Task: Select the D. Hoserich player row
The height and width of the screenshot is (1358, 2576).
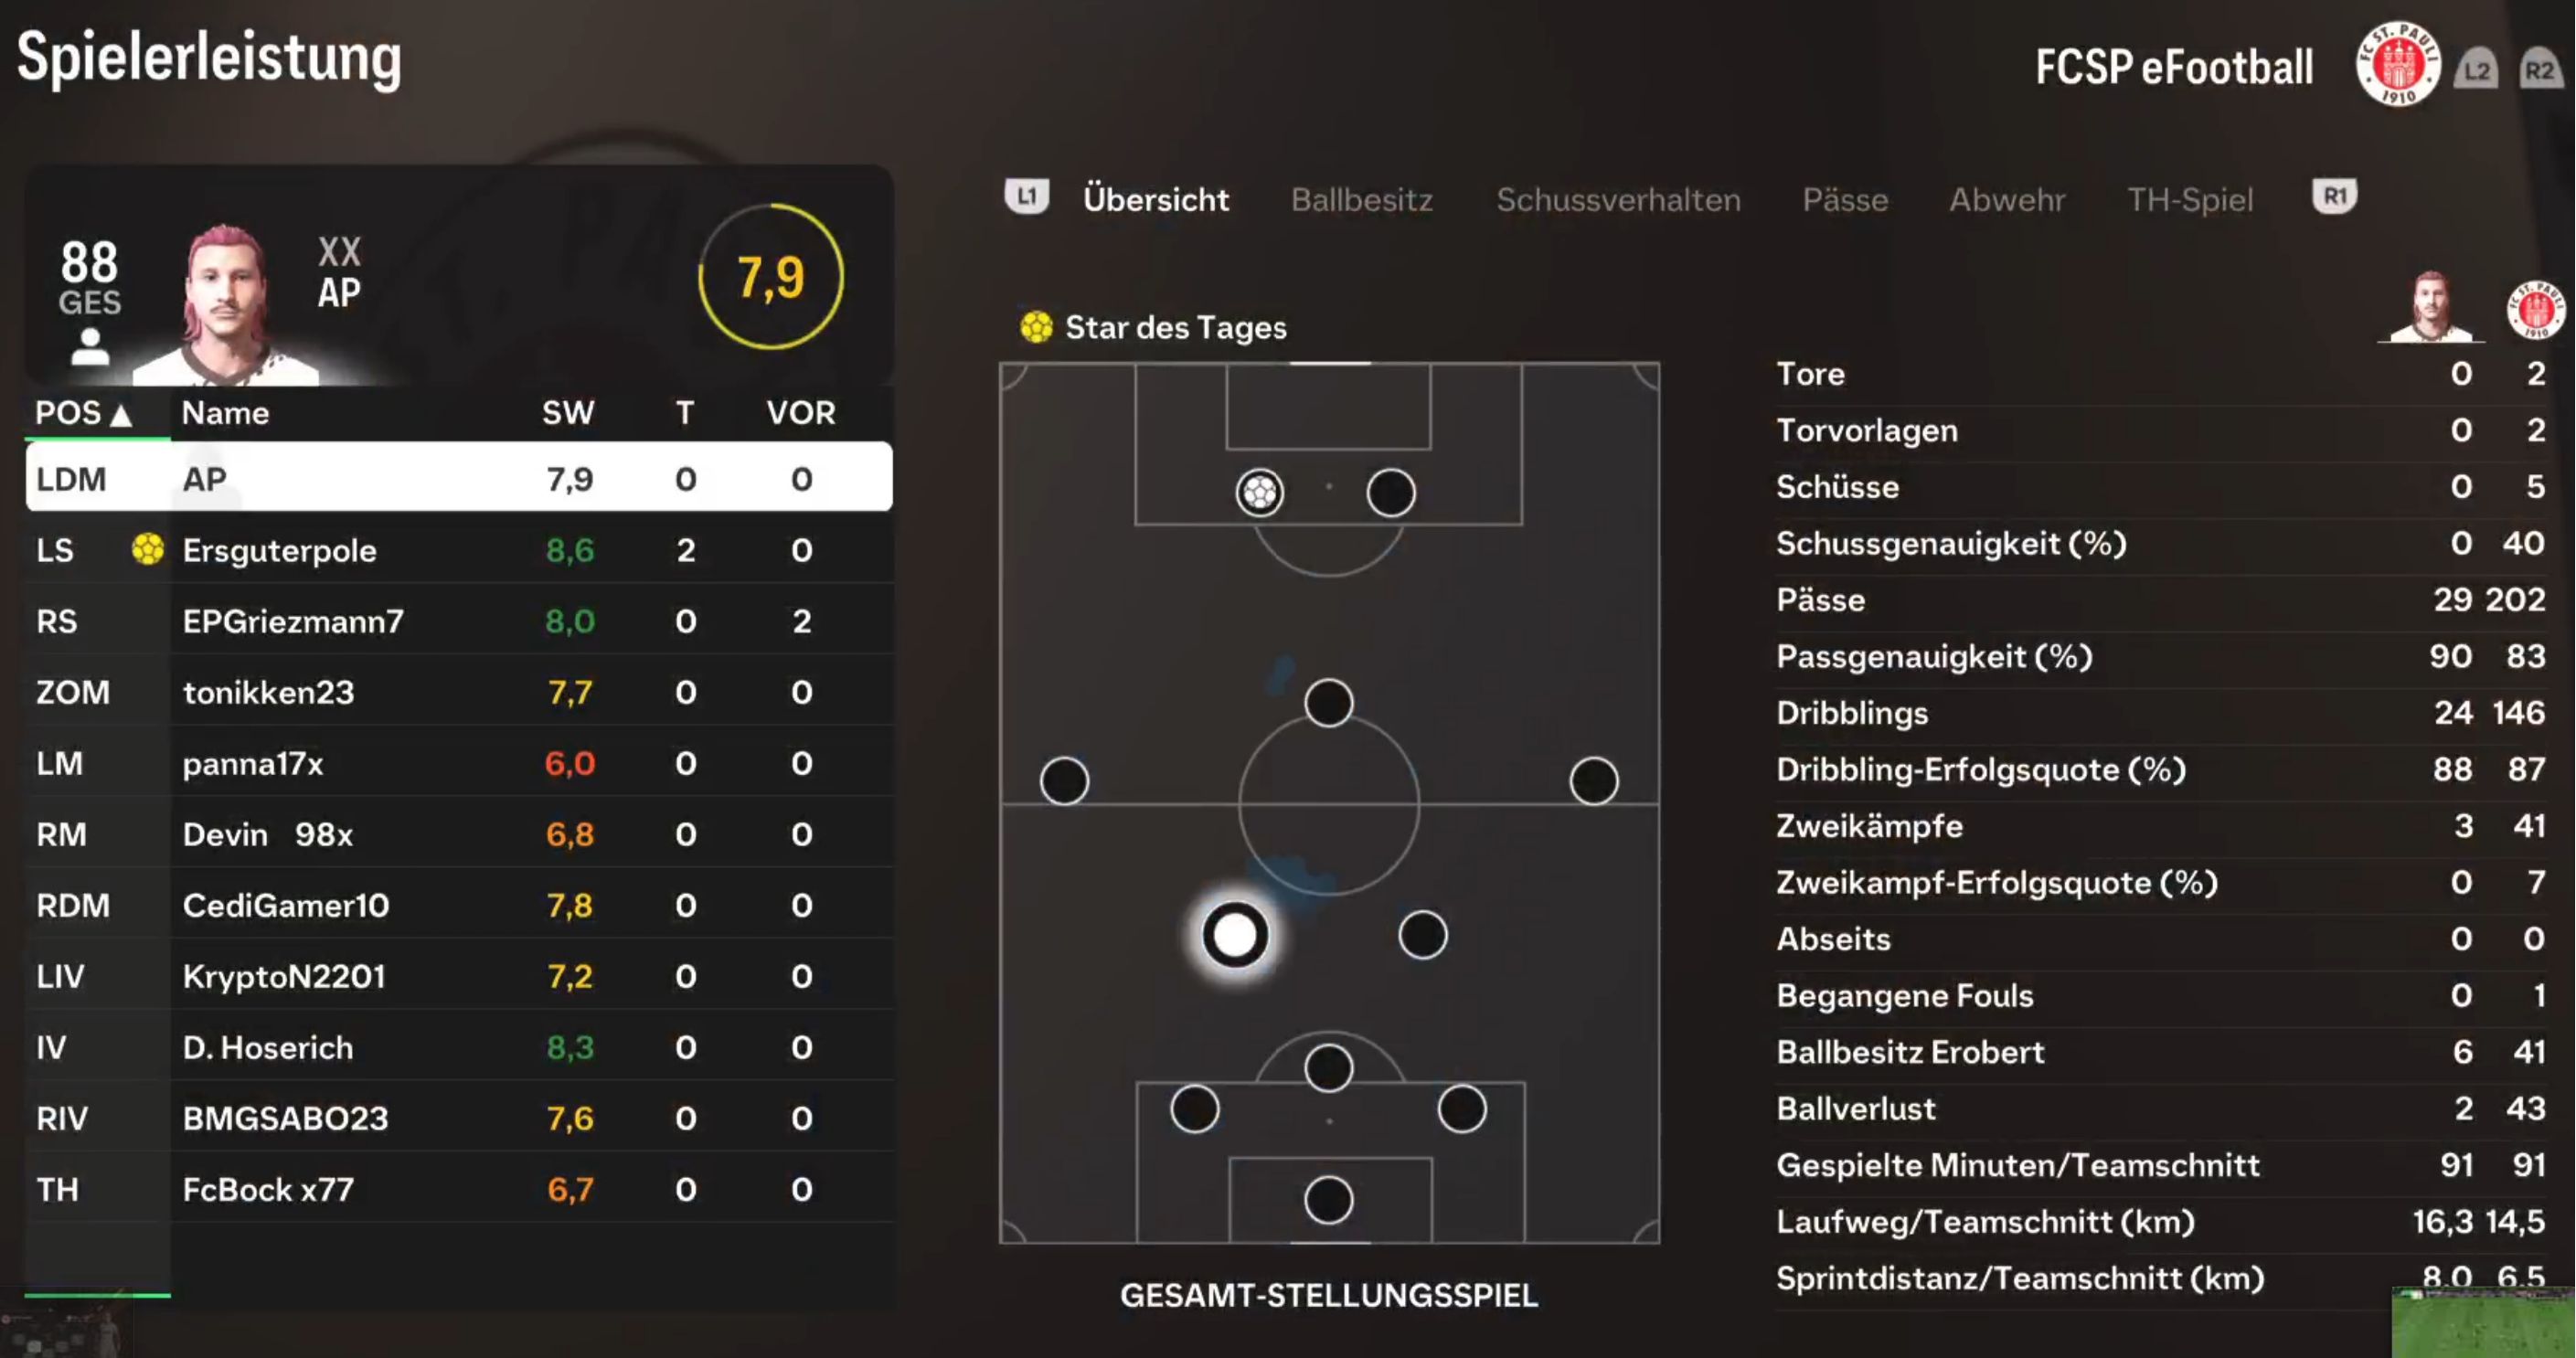Action: pos(459,1047)
